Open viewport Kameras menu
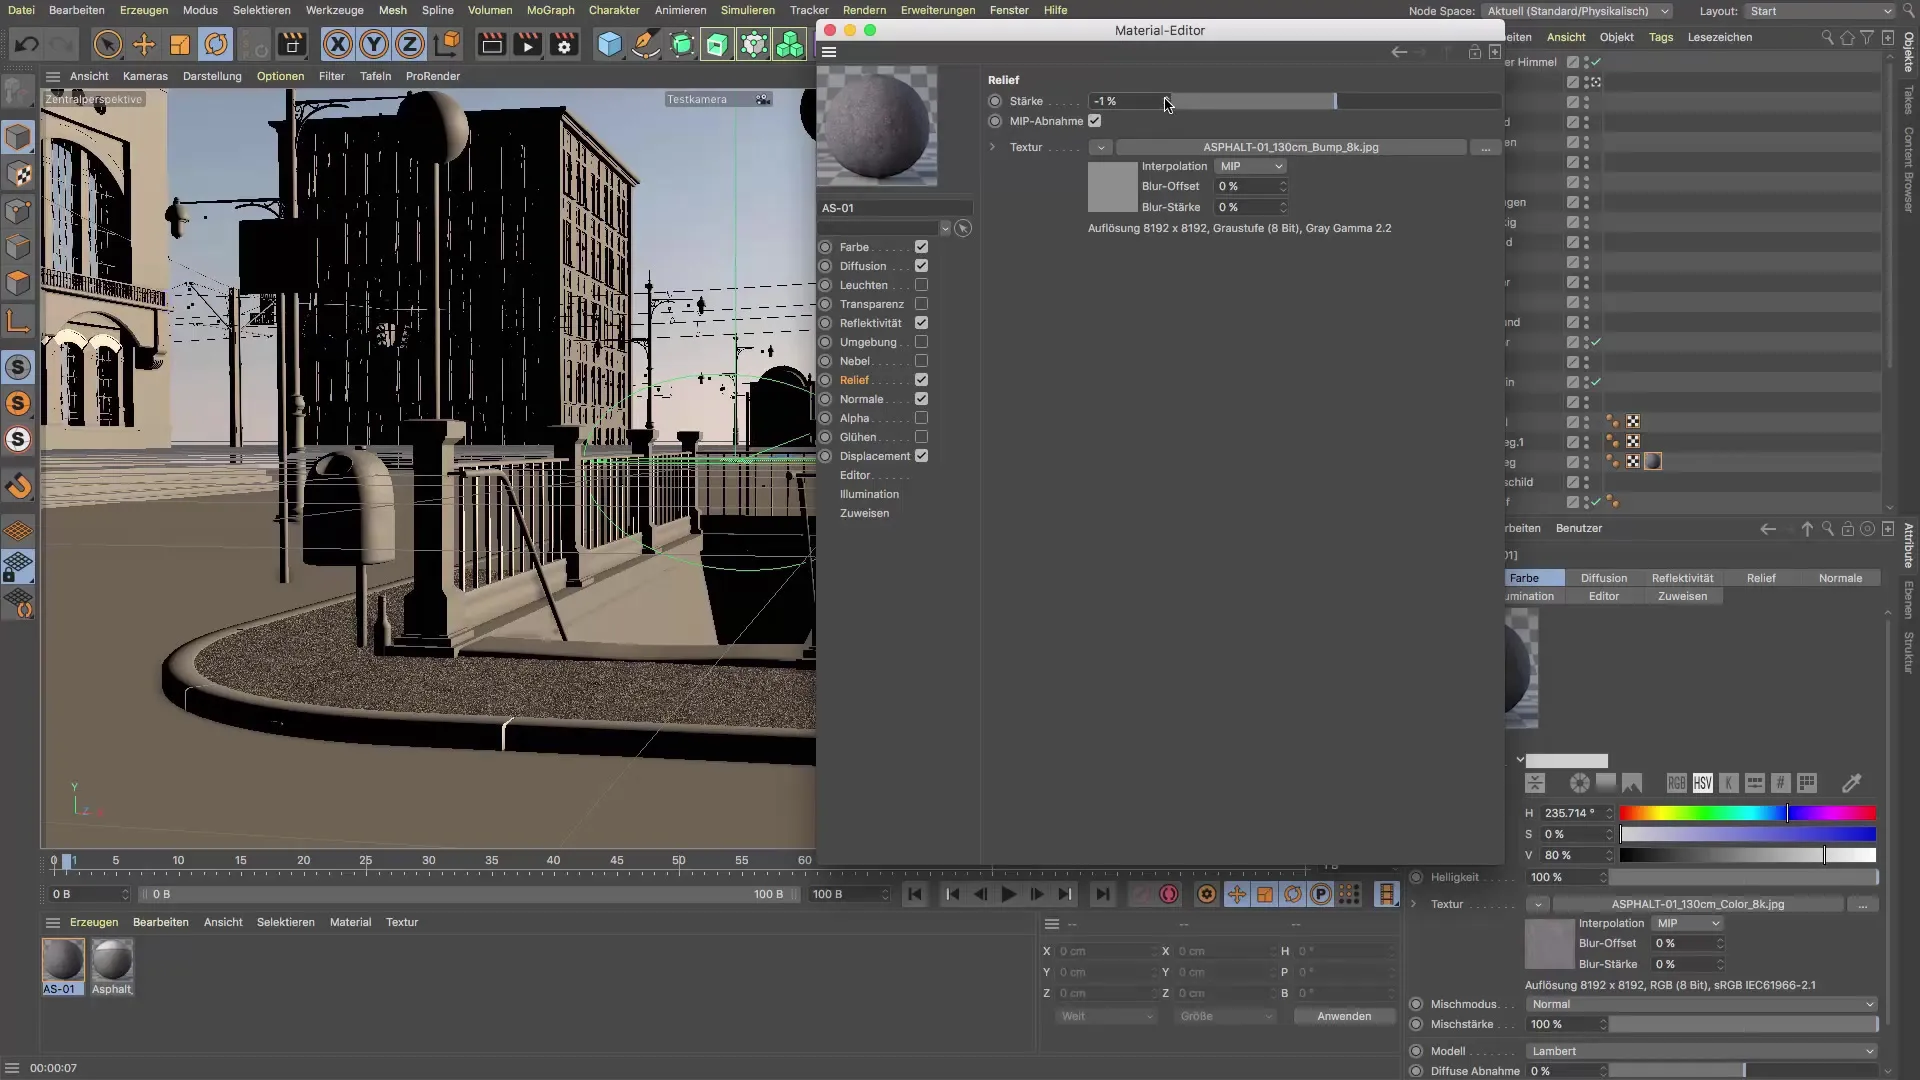 click(x=145, y=76)
